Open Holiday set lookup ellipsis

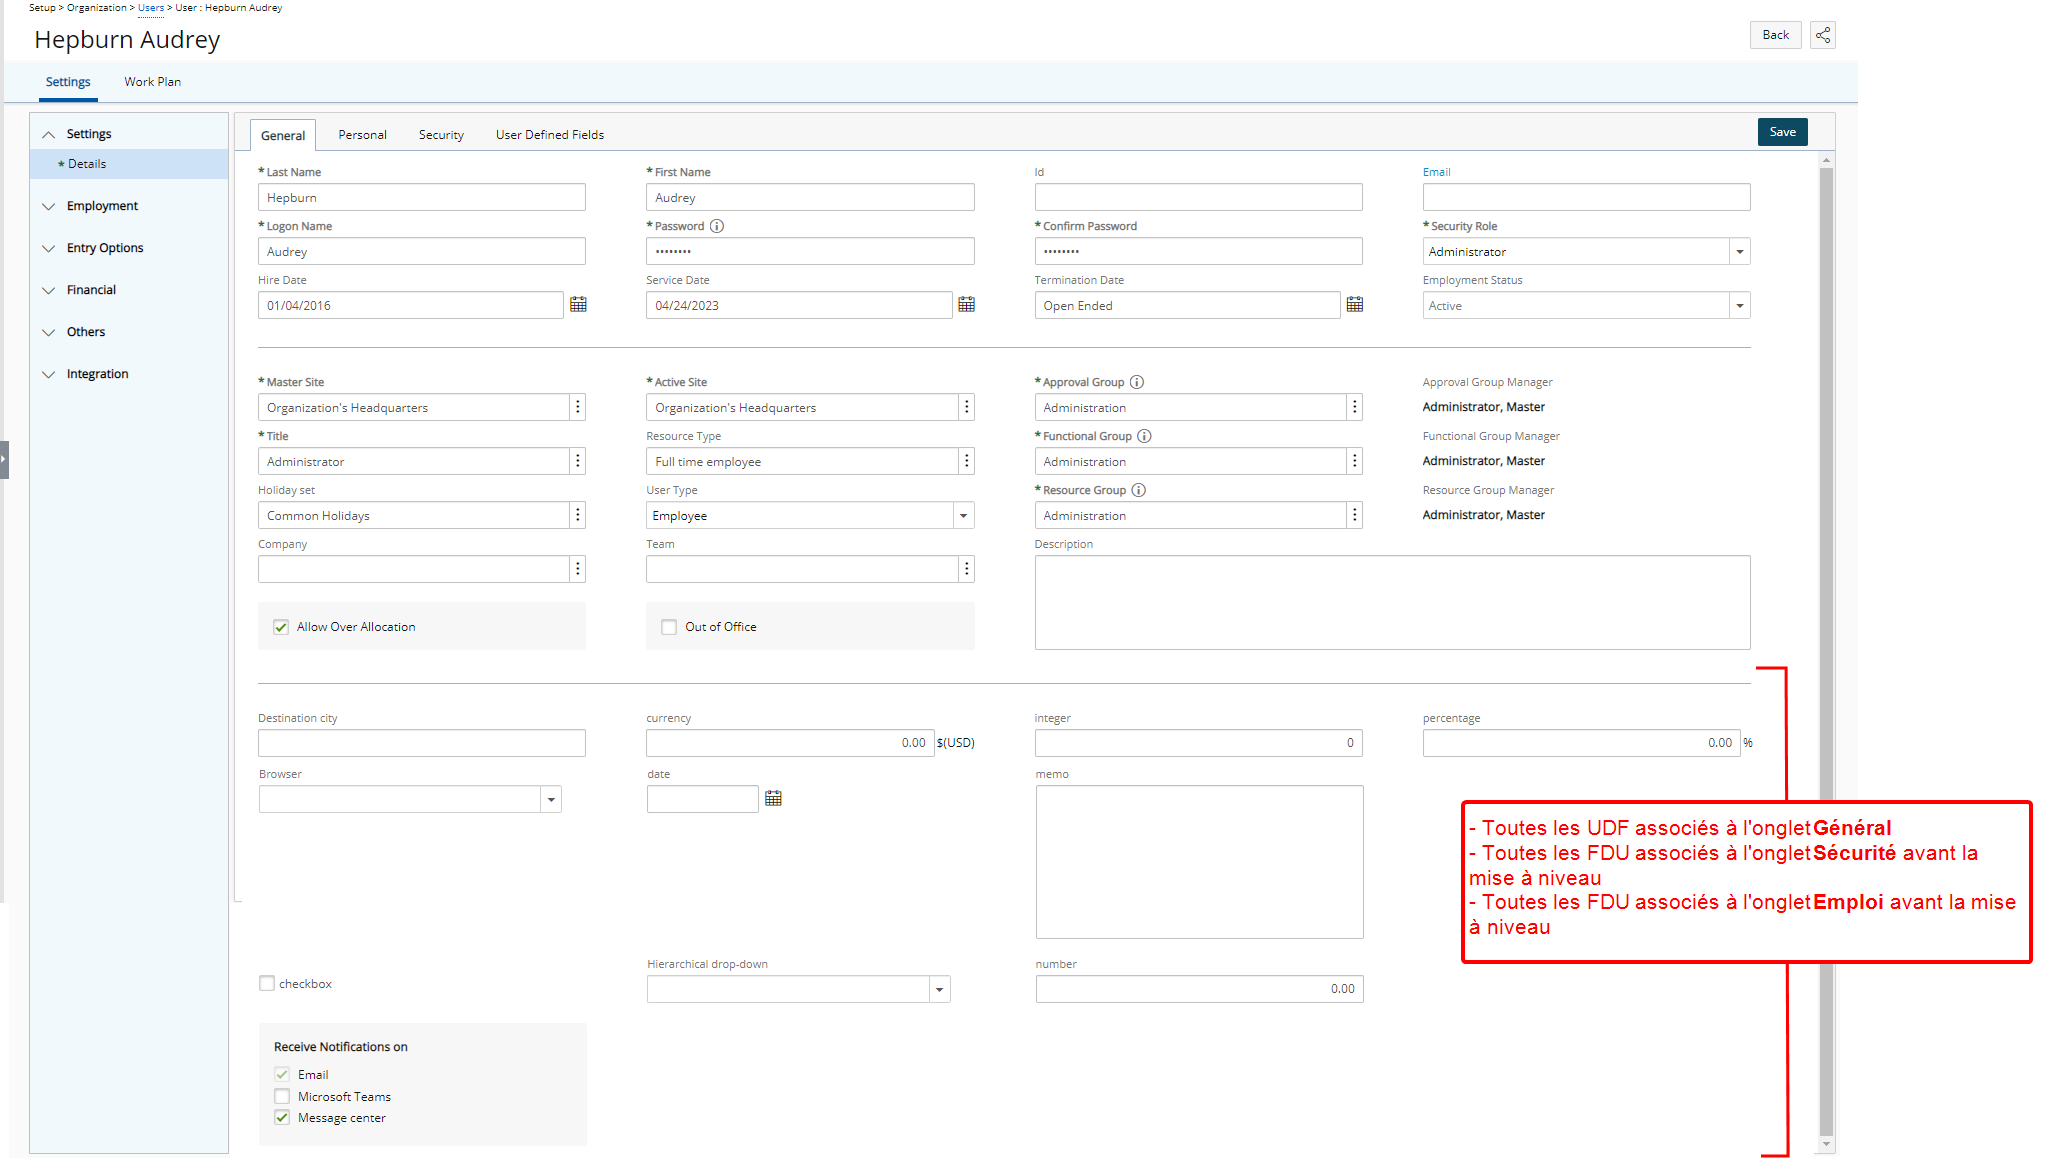tap(578, 515)
